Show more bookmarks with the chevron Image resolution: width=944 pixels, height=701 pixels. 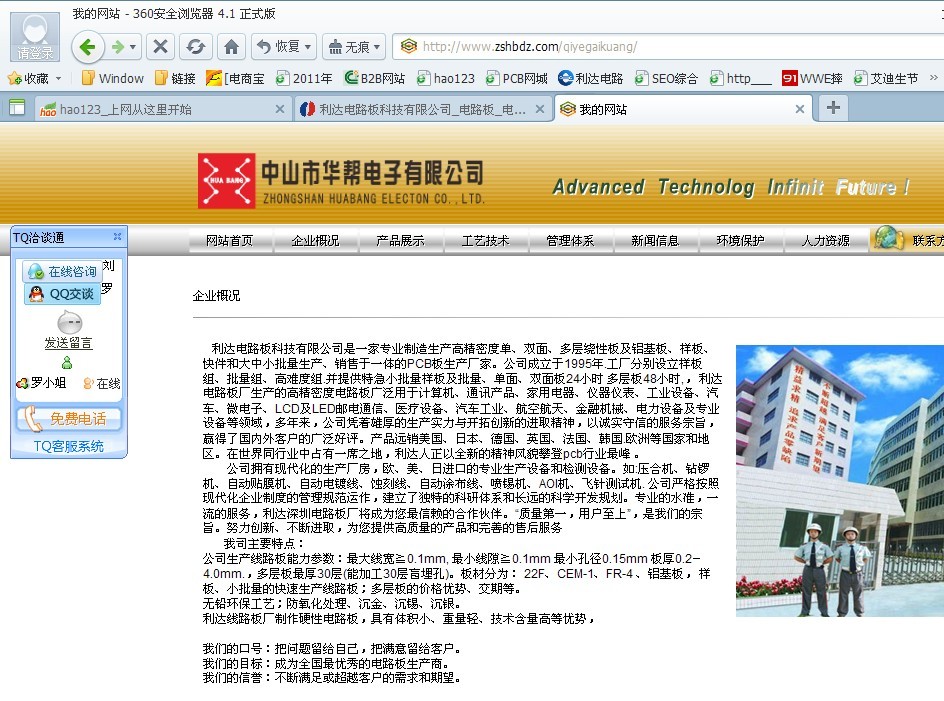click(x=934, y=78)
